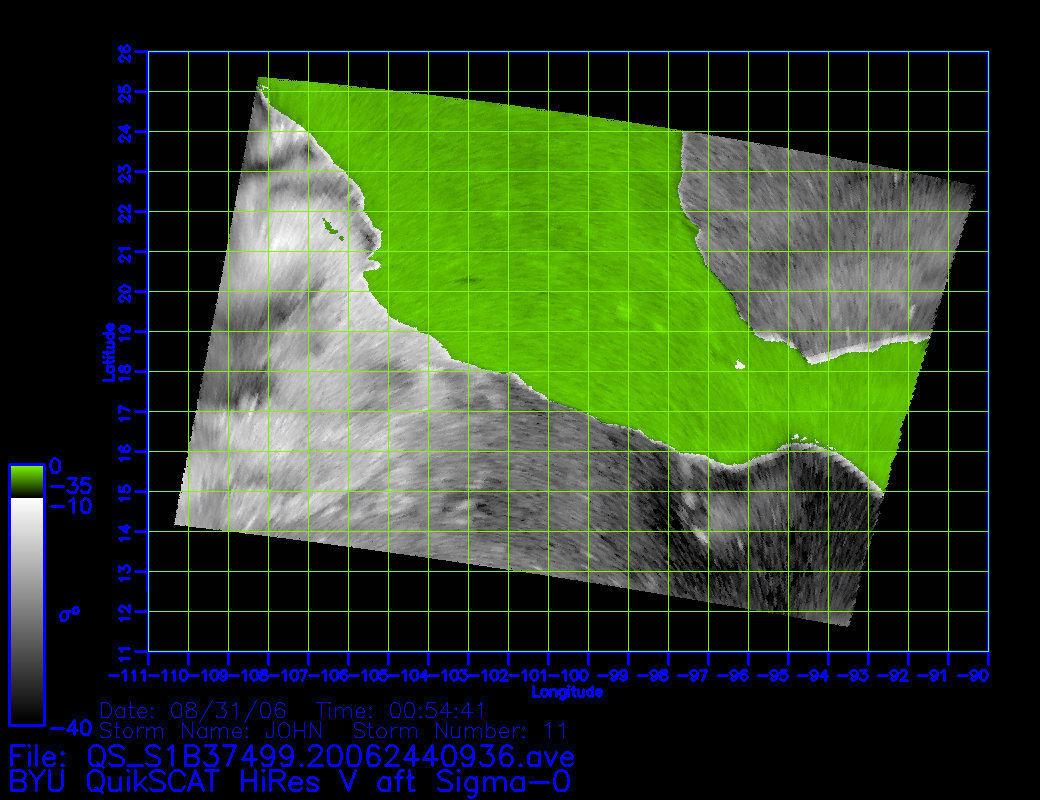Select the file name QS_S1B37499.20062440936.ave text
The image size is (1040, 800).
point(331,755)
